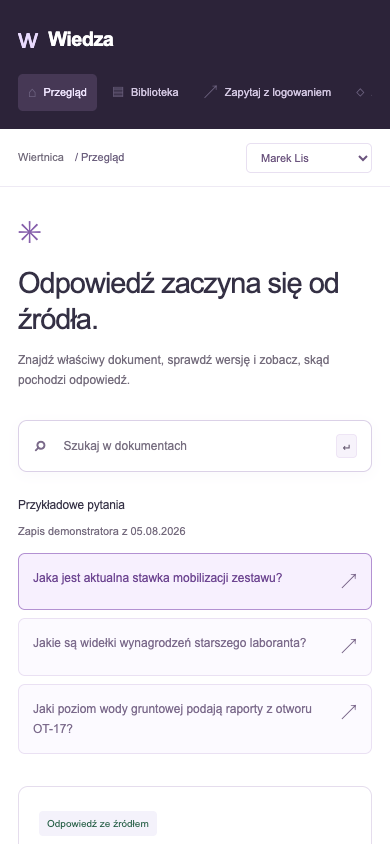Click the Odpowiedź ze źródłem badge
390x844 pixels.
98,824
